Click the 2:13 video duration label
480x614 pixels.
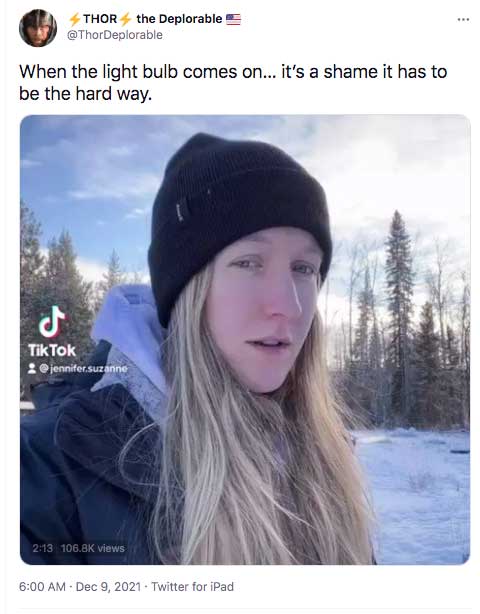pos(43,548)
